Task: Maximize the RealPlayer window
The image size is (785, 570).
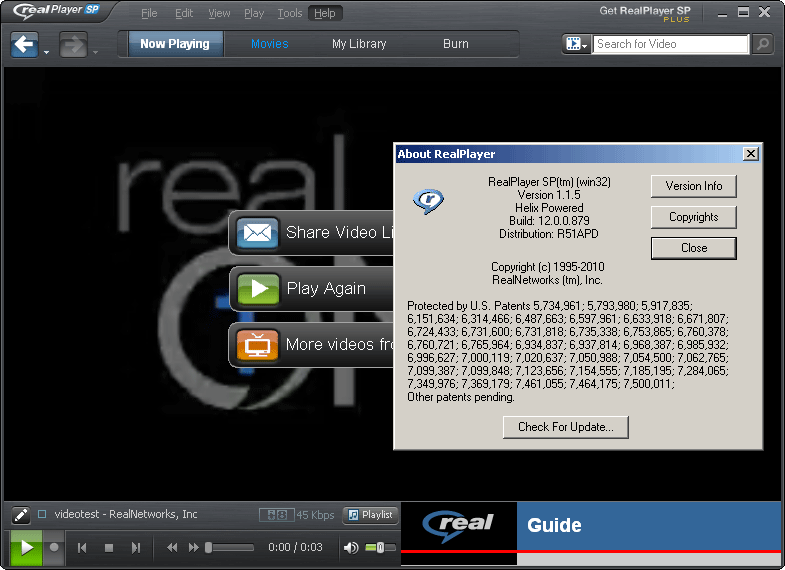Action: 743,12
